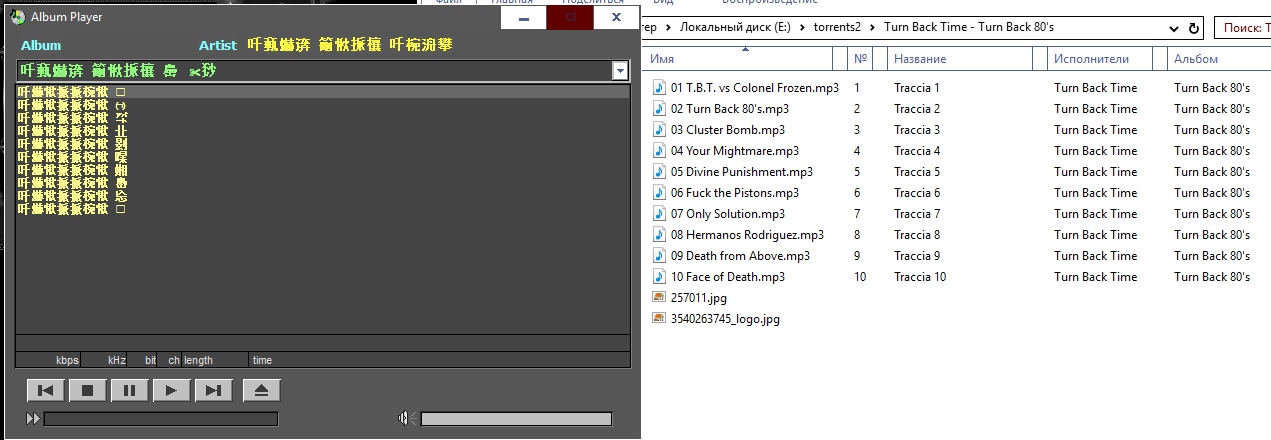Click the Traccia 10 title cell
Screen dimensions: 1271x440
click(x=920, y=277)
